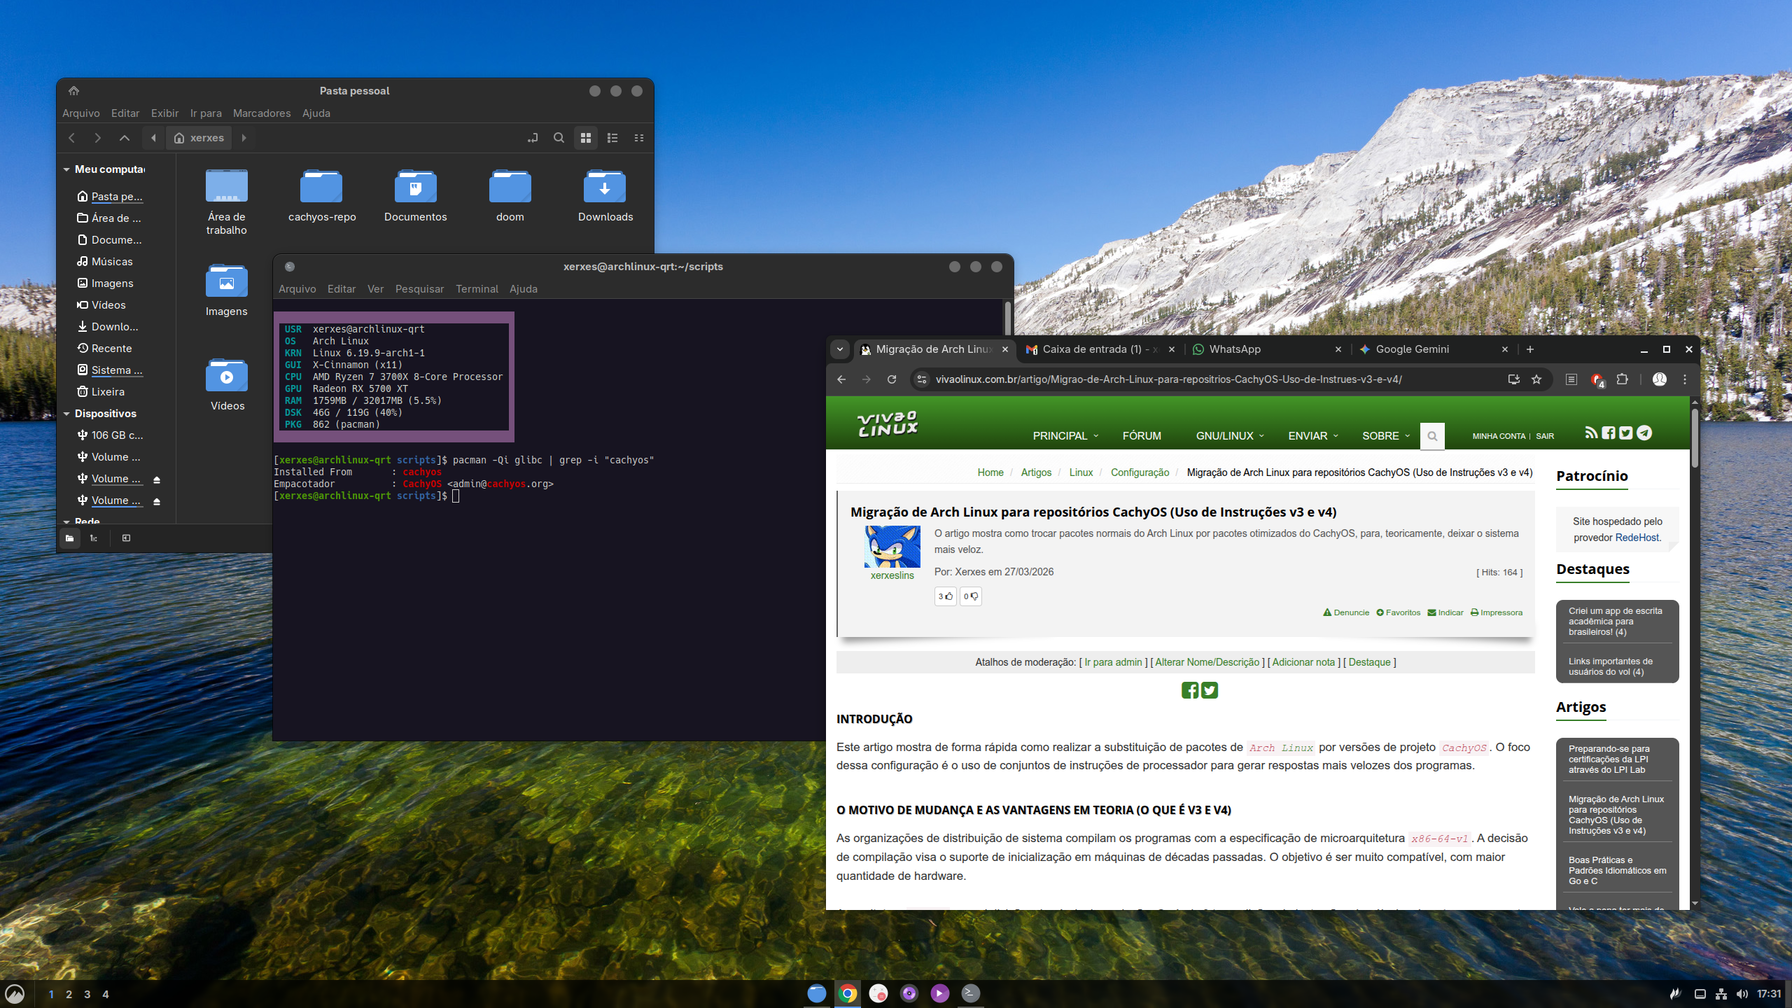Switch file manager to compact view
This screenshot has width=1792, height=1008.
pos(639,138)
